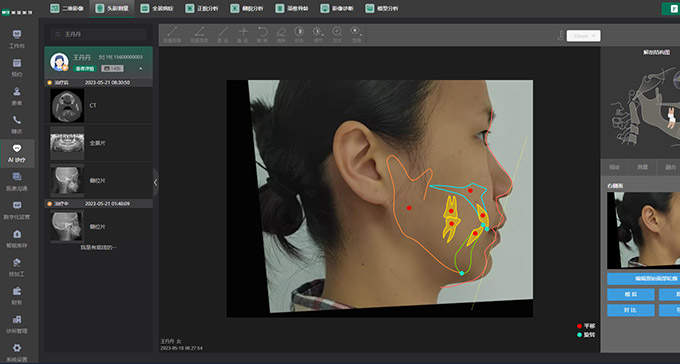Open 工作台 in the left sidebar
680x364 pixels.
(16, 39)
